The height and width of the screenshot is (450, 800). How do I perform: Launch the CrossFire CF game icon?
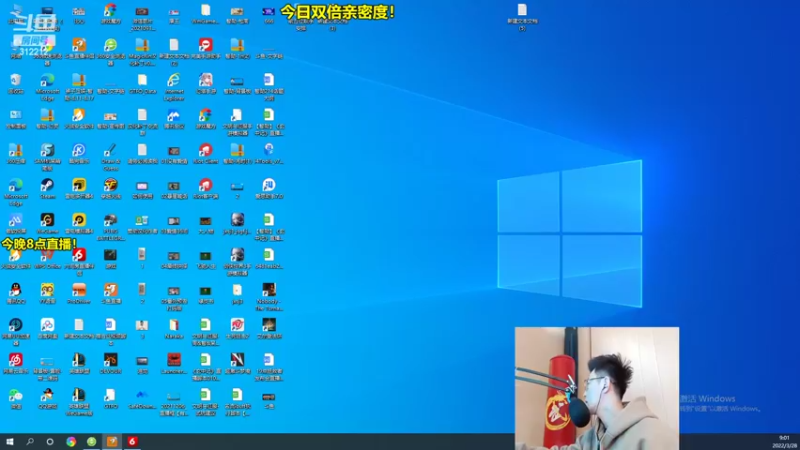click(x=110, y=187)
